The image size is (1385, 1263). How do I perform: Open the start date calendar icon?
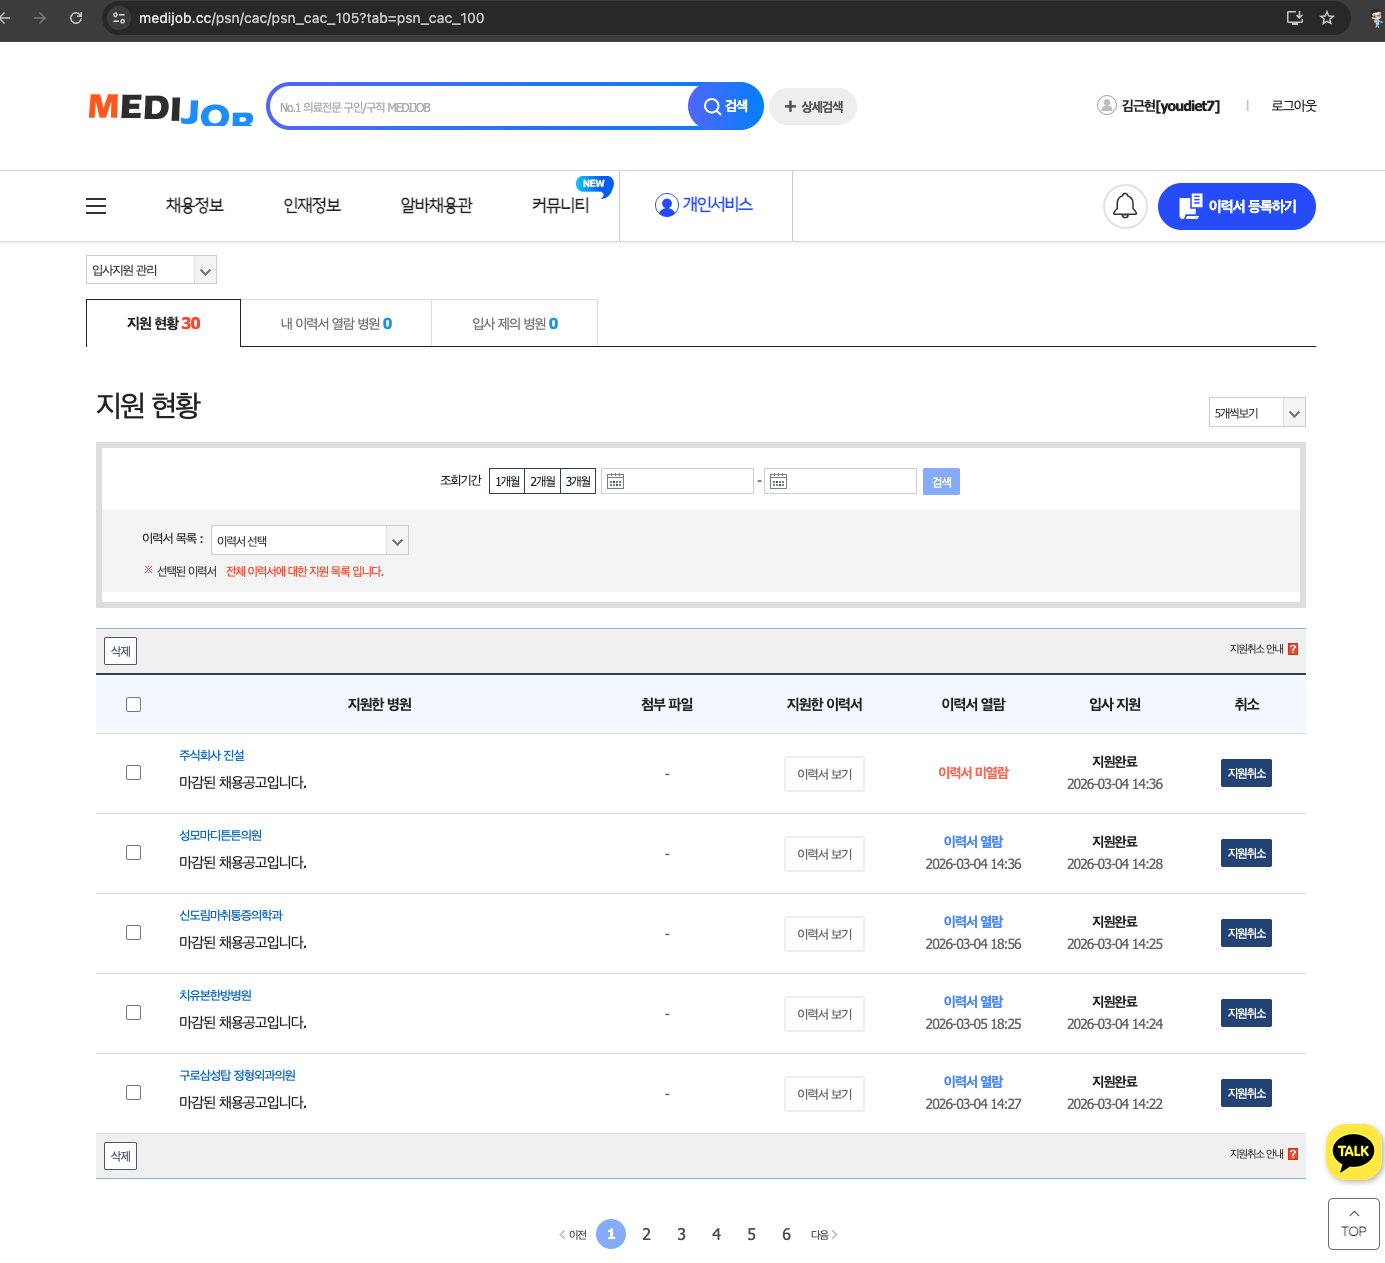[x=616, y=482]
